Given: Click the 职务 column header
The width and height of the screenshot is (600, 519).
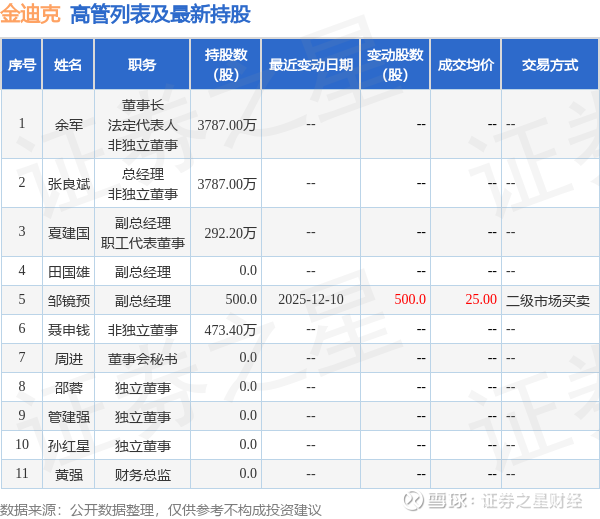Looking at the screenshot, I should pyautogui.click(x=142, y=64).
